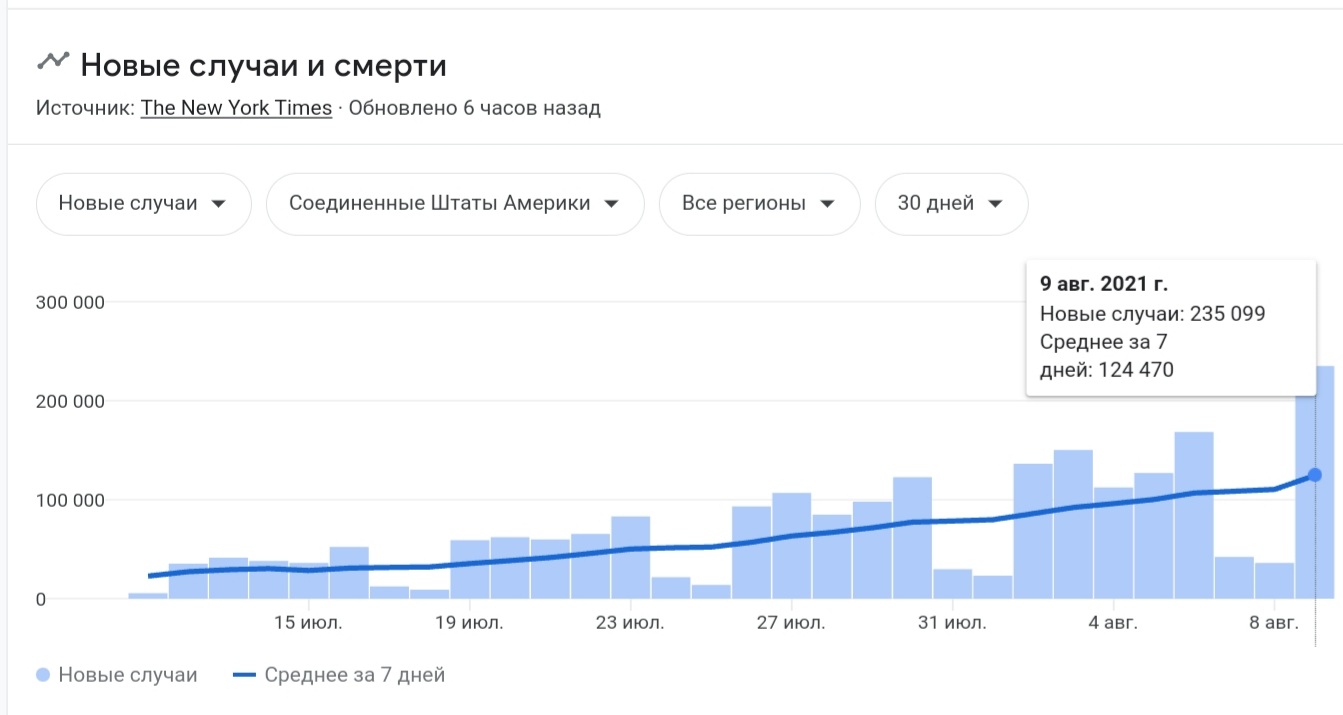Click the 30 July bar above 100,000
Screen dimensions: 1343x715
912,540
